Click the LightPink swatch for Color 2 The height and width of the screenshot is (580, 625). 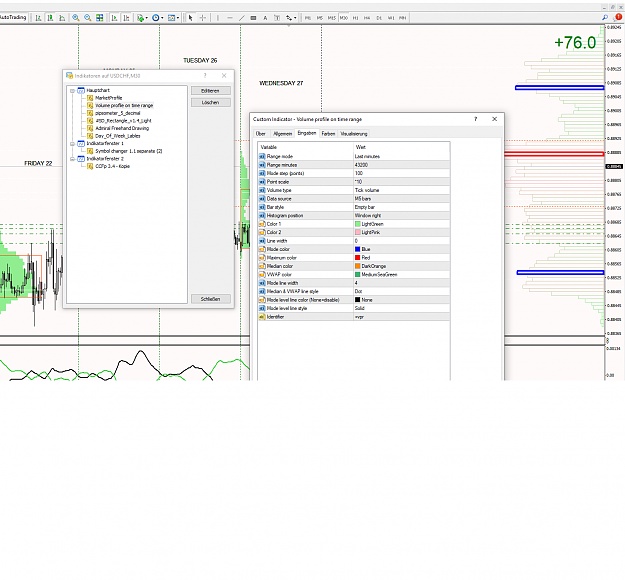pyautogui.click(x=358, y=232)
